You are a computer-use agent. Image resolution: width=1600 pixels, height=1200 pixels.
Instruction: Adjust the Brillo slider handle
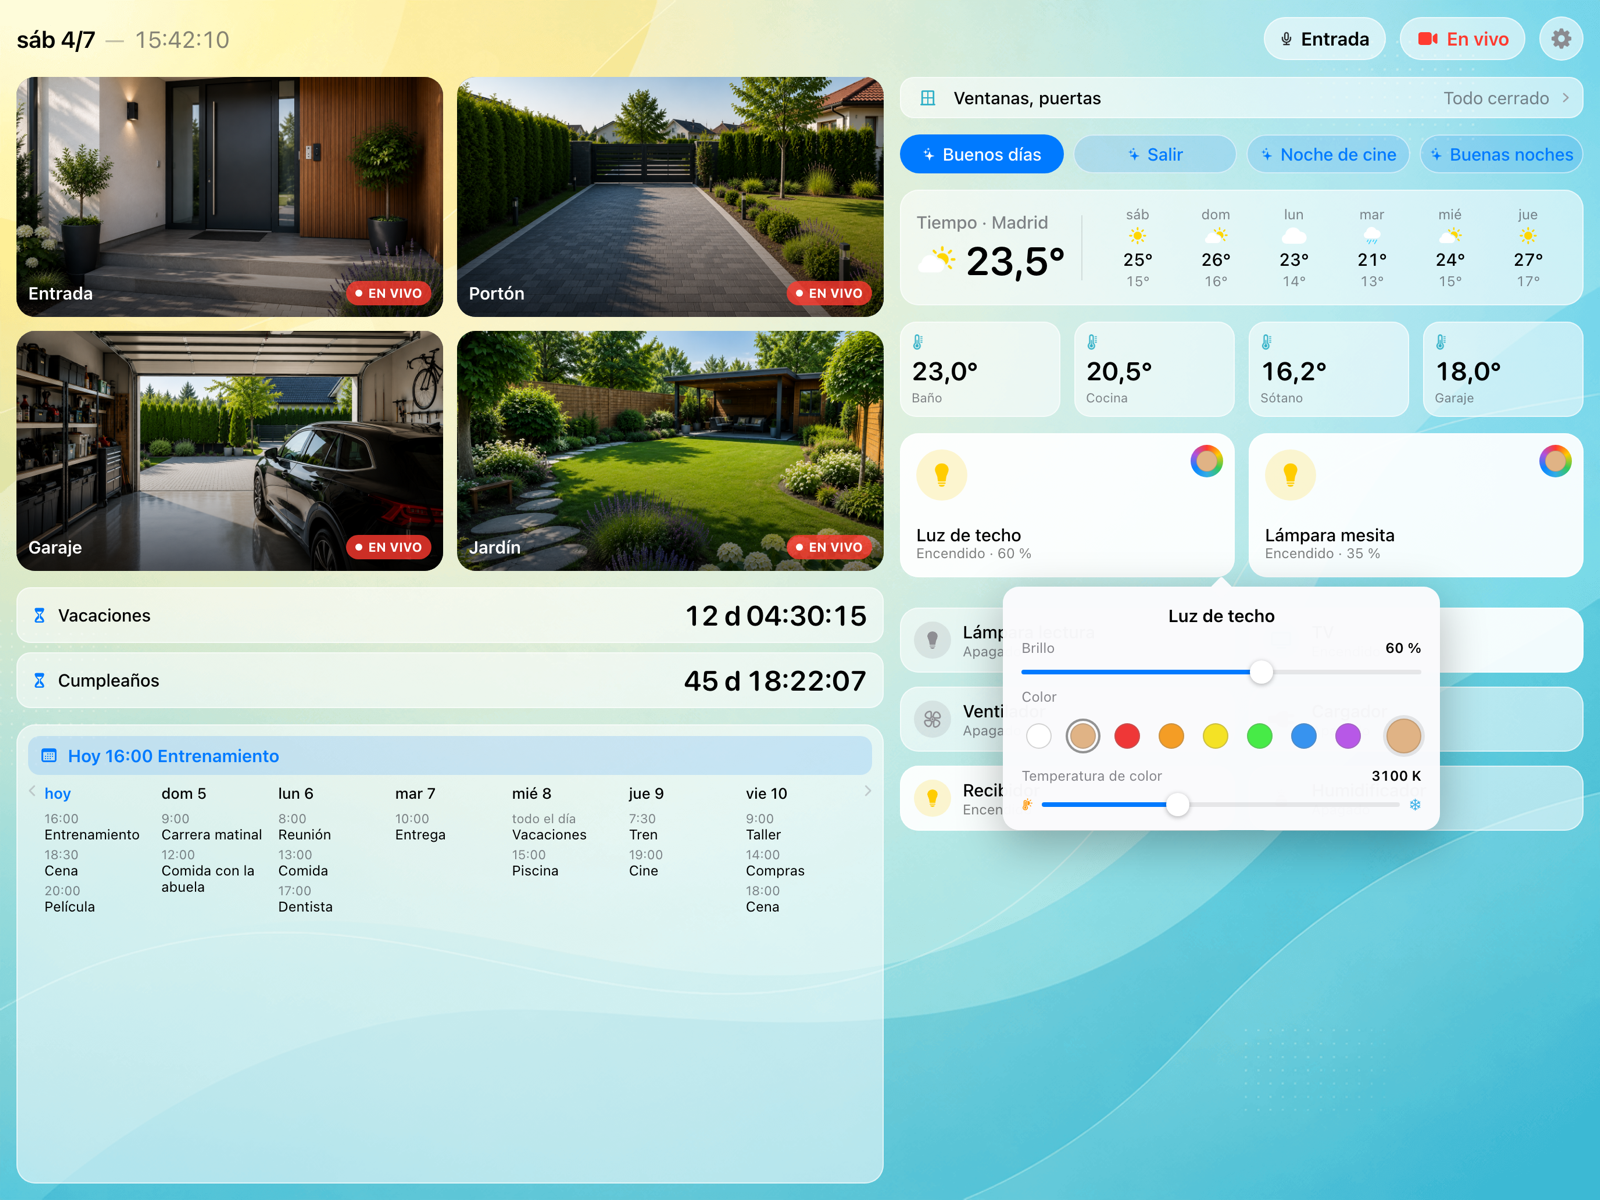(1262, 672)
